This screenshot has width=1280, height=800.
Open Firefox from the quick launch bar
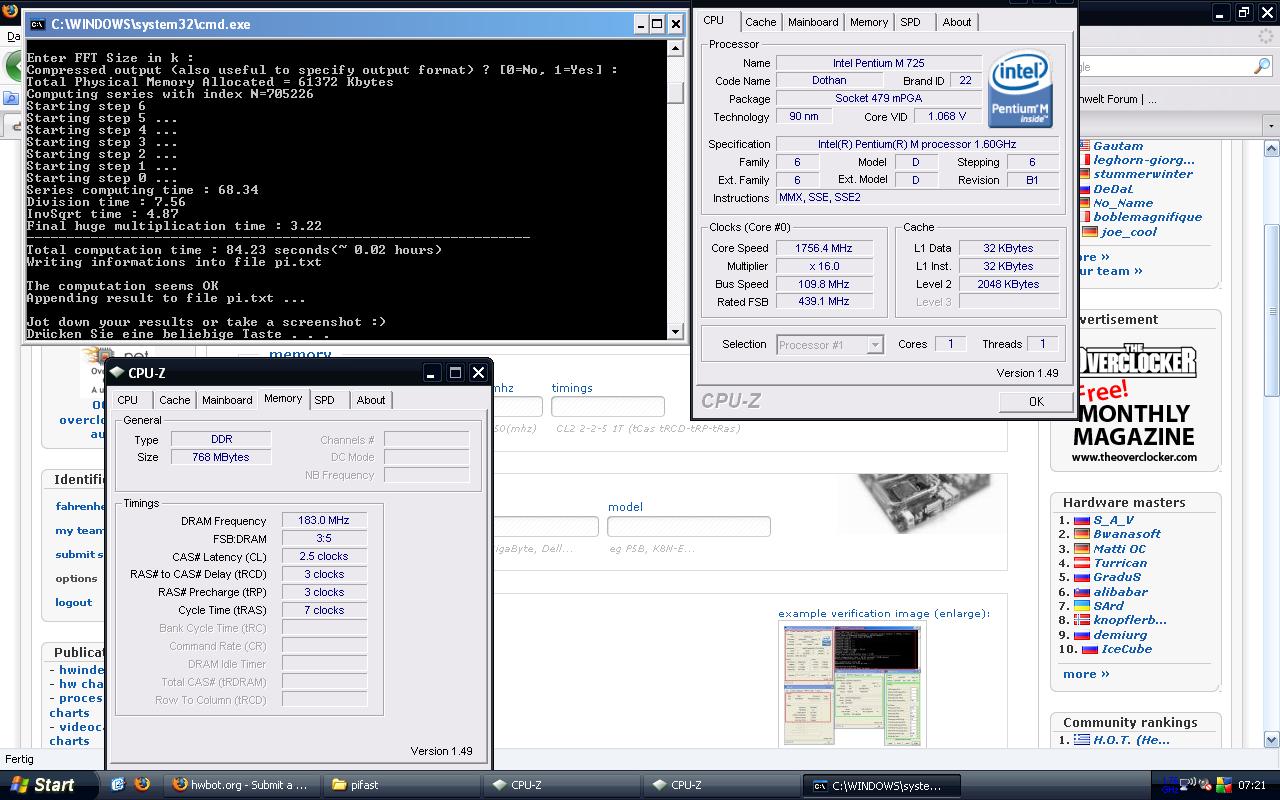pos(141,785)
